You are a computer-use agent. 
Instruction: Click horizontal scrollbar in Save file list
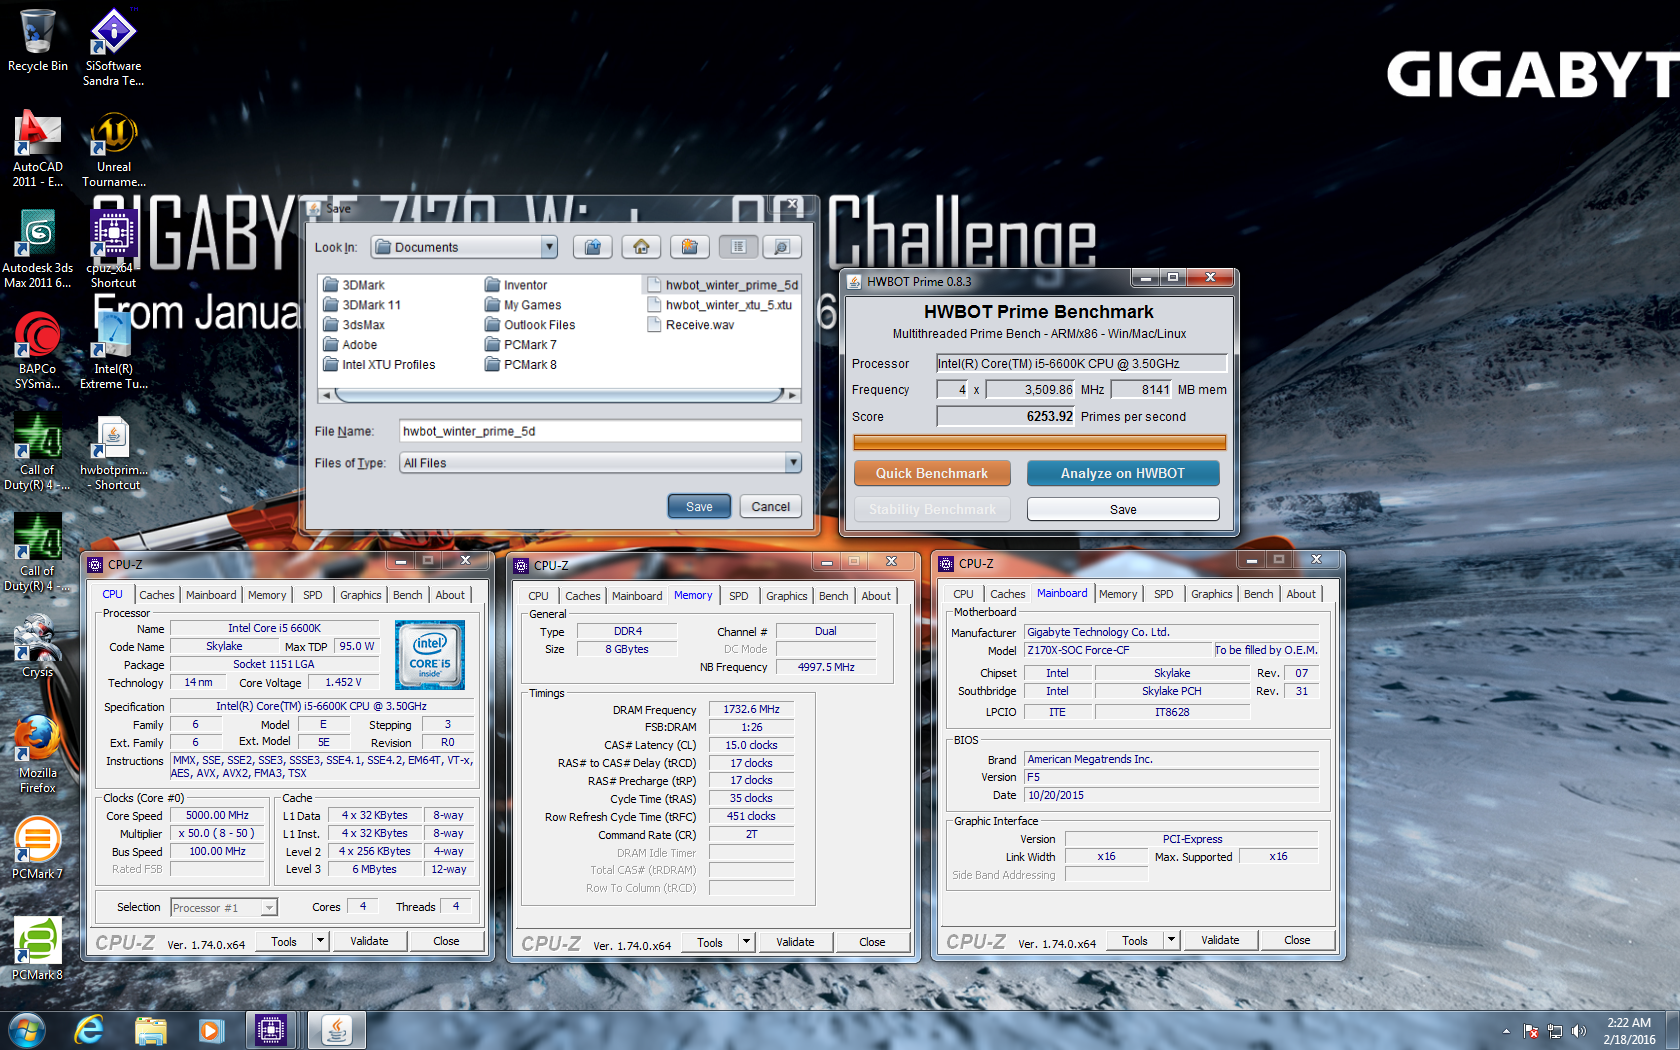point(559,396)
